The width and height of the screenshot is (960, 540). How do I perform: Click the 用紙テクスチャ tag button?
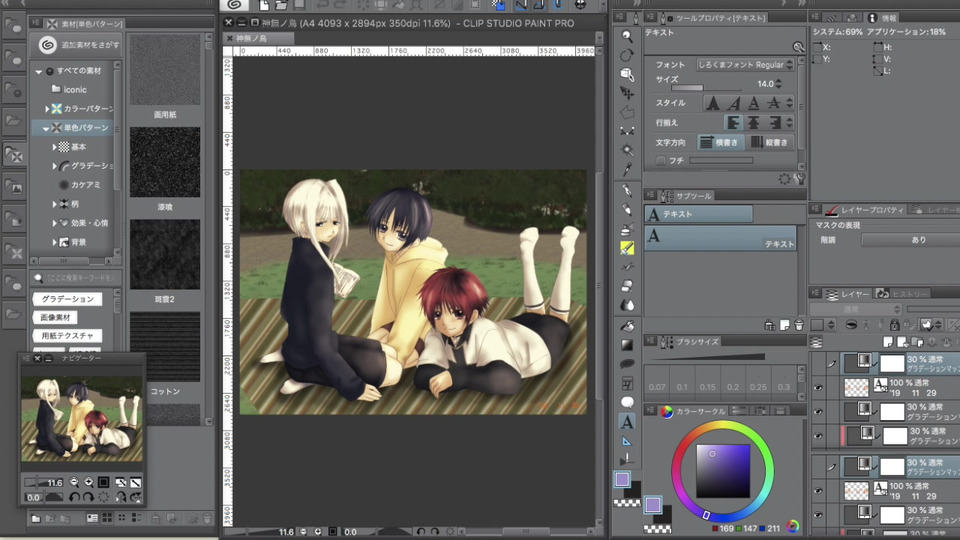tap(67, 335)
